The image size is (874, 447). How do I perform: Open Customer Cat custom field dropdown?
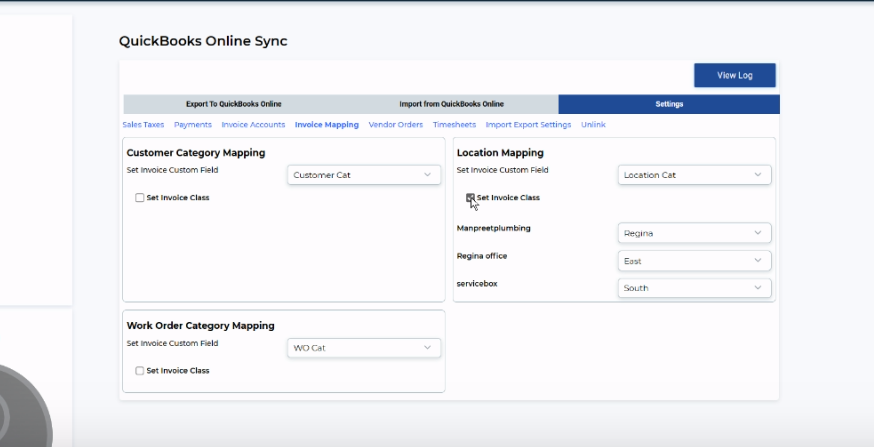[364, 175]
